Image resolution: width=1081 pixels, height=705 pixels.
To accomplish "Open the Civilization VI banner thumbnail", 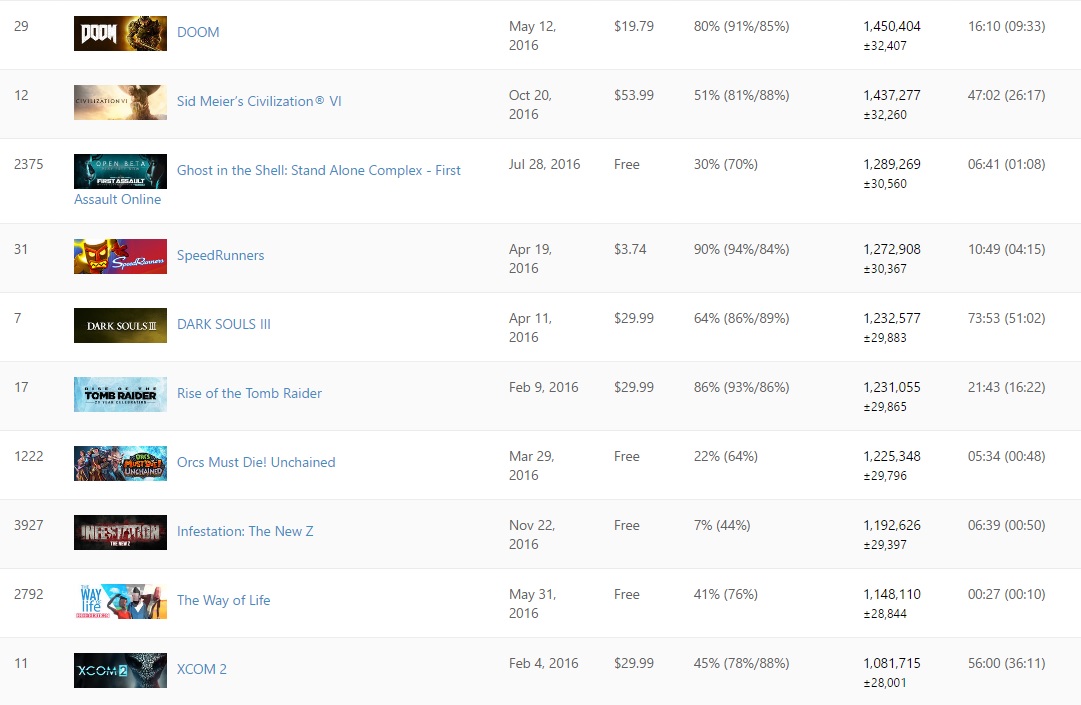I will point(120,102).
